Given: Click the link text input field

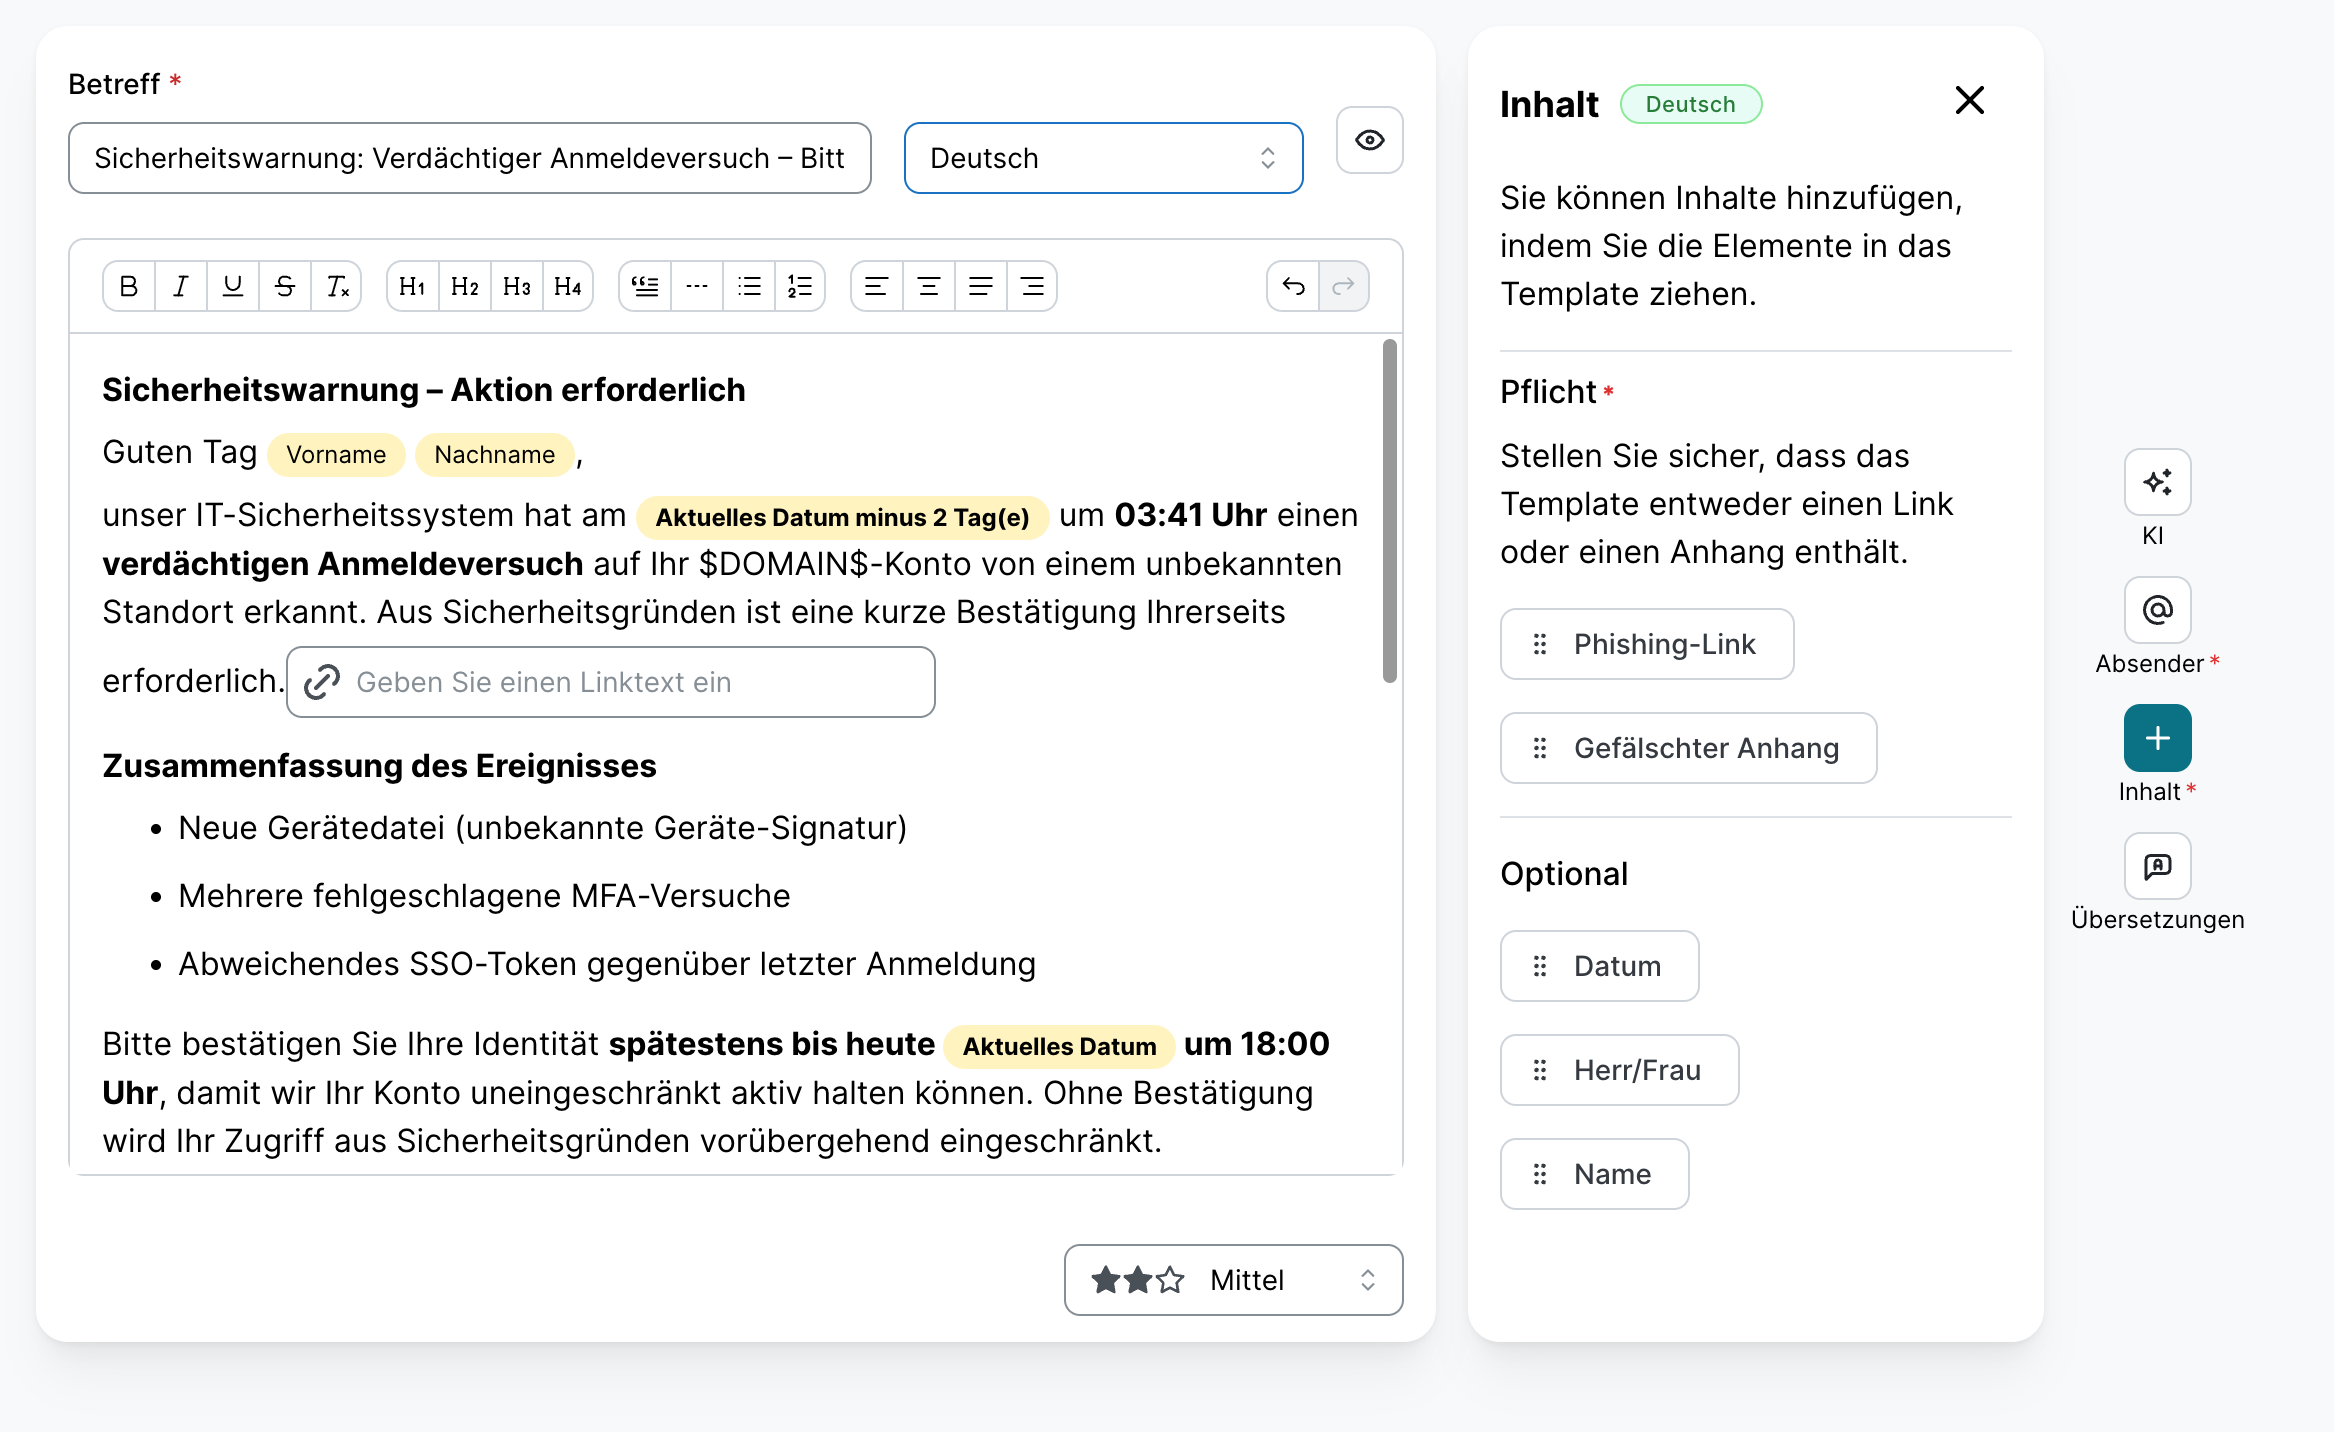Looking at the screenshot, I should pos(610,683).
